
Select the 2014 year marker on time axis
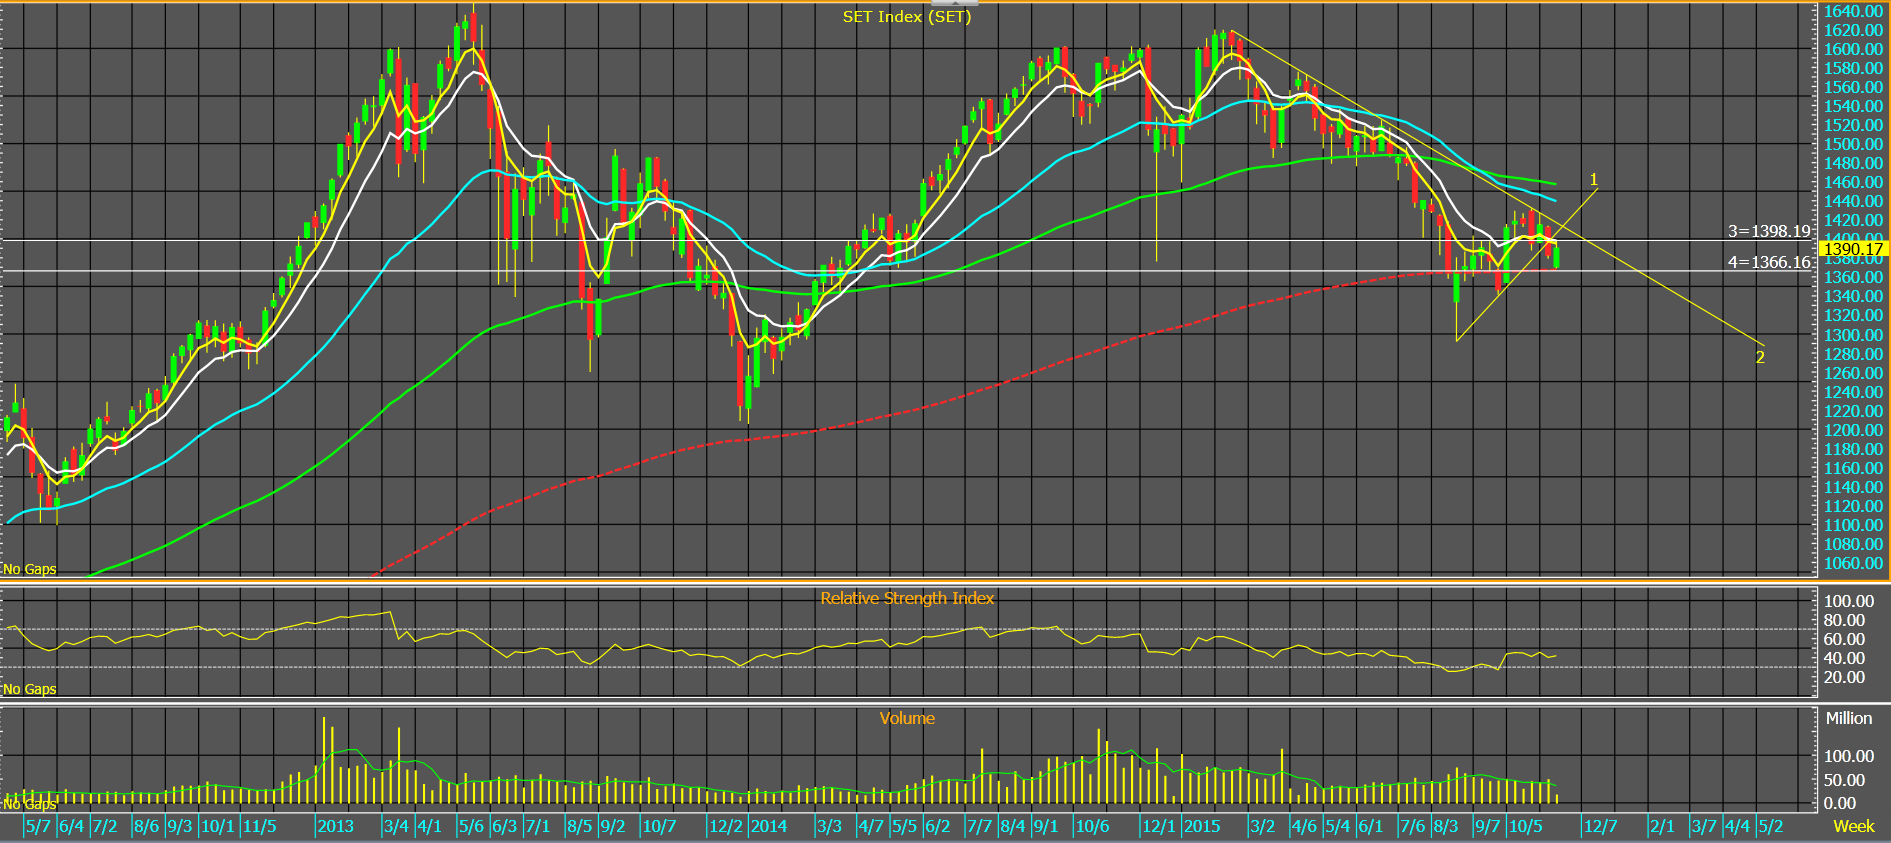[769, 826]
